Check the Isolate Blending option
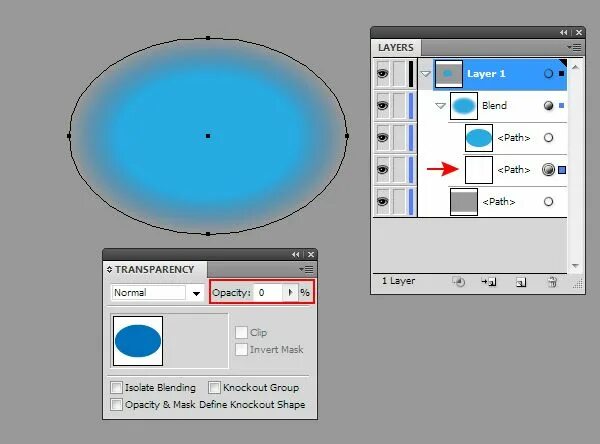 coord(116,387)
